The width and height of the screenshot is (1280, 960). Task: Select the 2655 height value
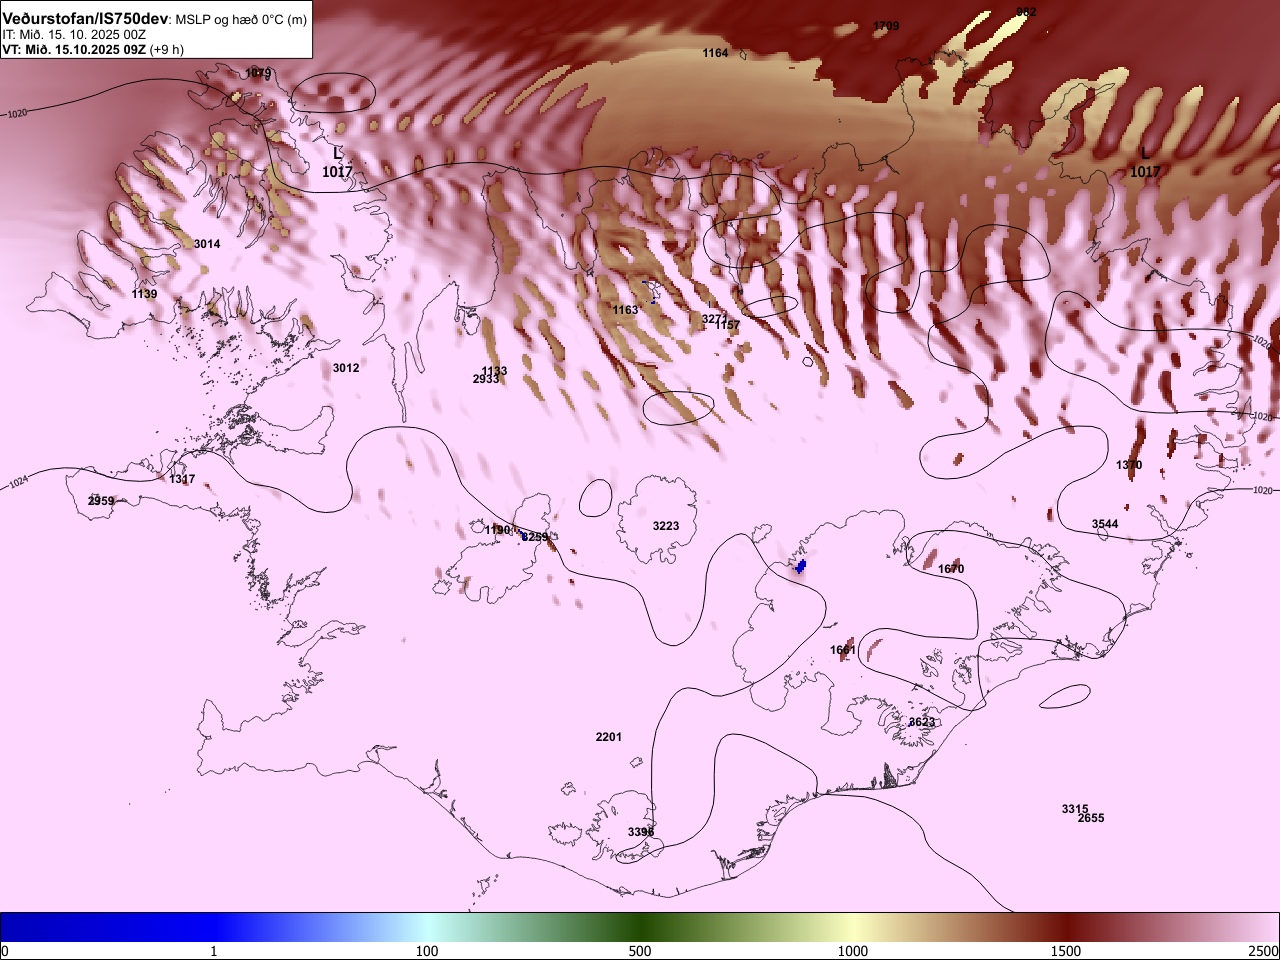click(1091, 818)
